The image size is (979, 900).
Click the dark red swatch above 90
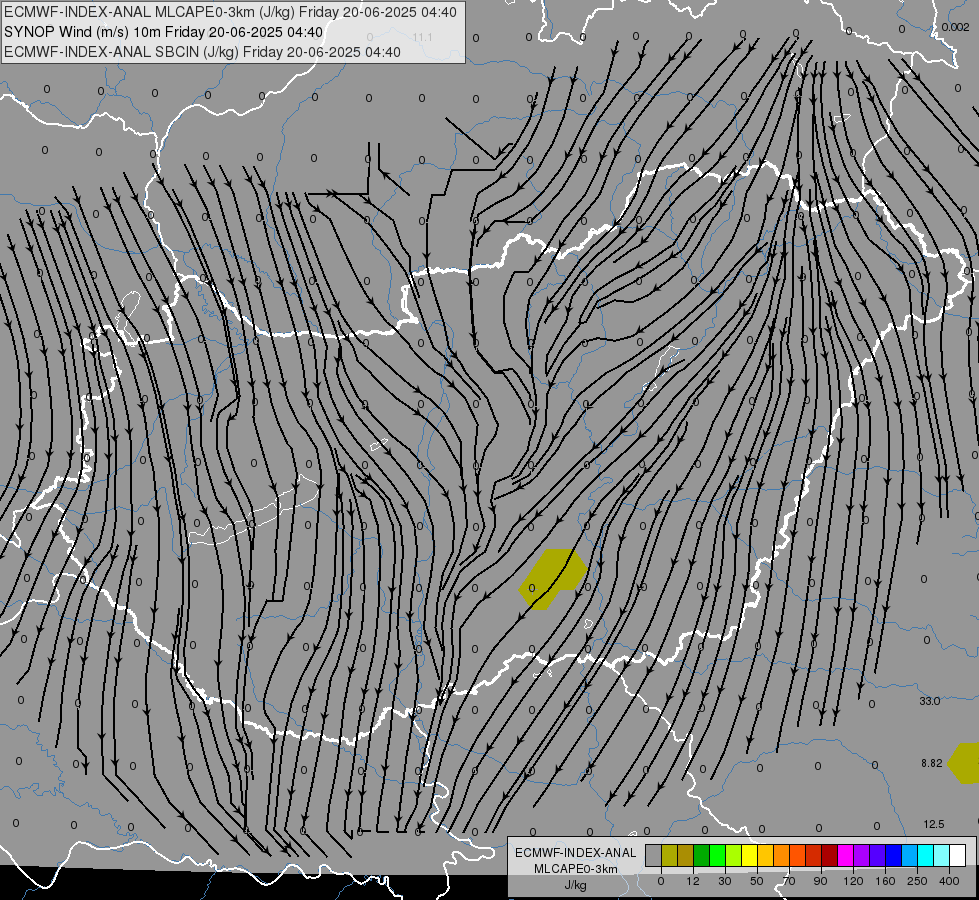pyautogui.click(x=830, y=855)
